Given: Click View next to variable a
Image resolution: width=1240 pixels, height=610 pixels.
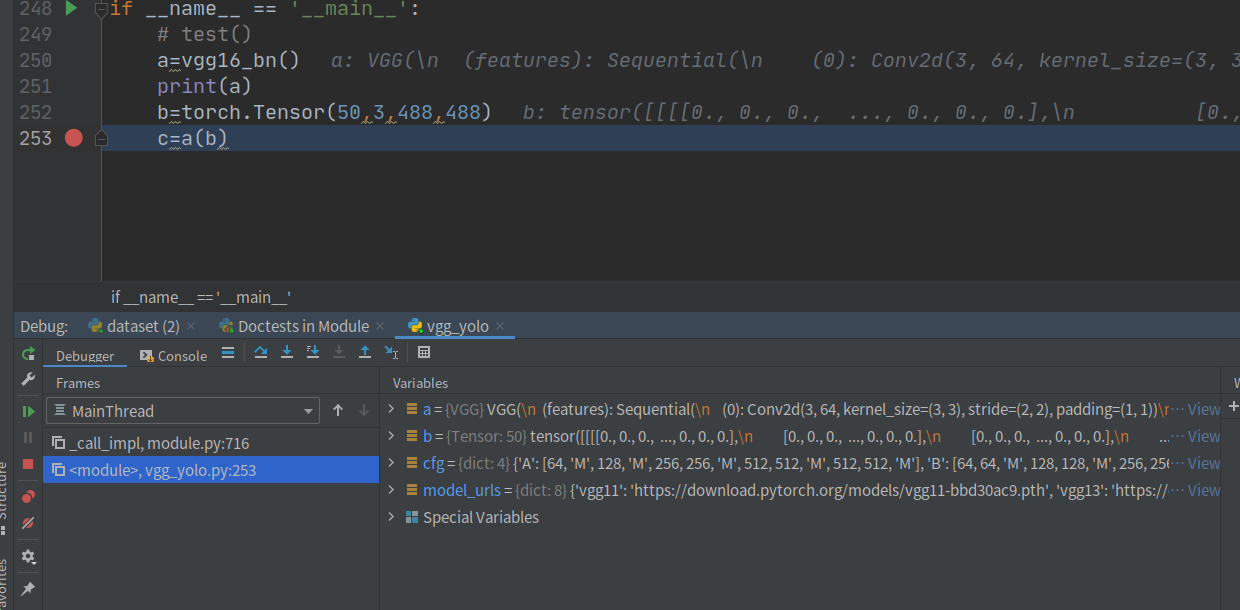Looking at the screenshot, I should pos(1204,409).
